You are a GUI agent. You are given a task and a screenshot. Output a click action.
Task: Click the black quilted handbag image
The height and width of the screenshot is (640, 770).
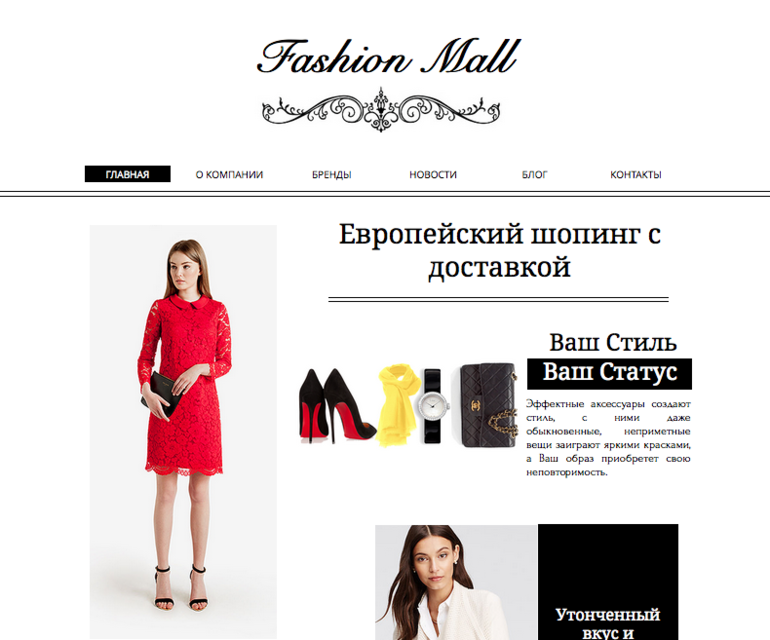click(x=489, y=406)
